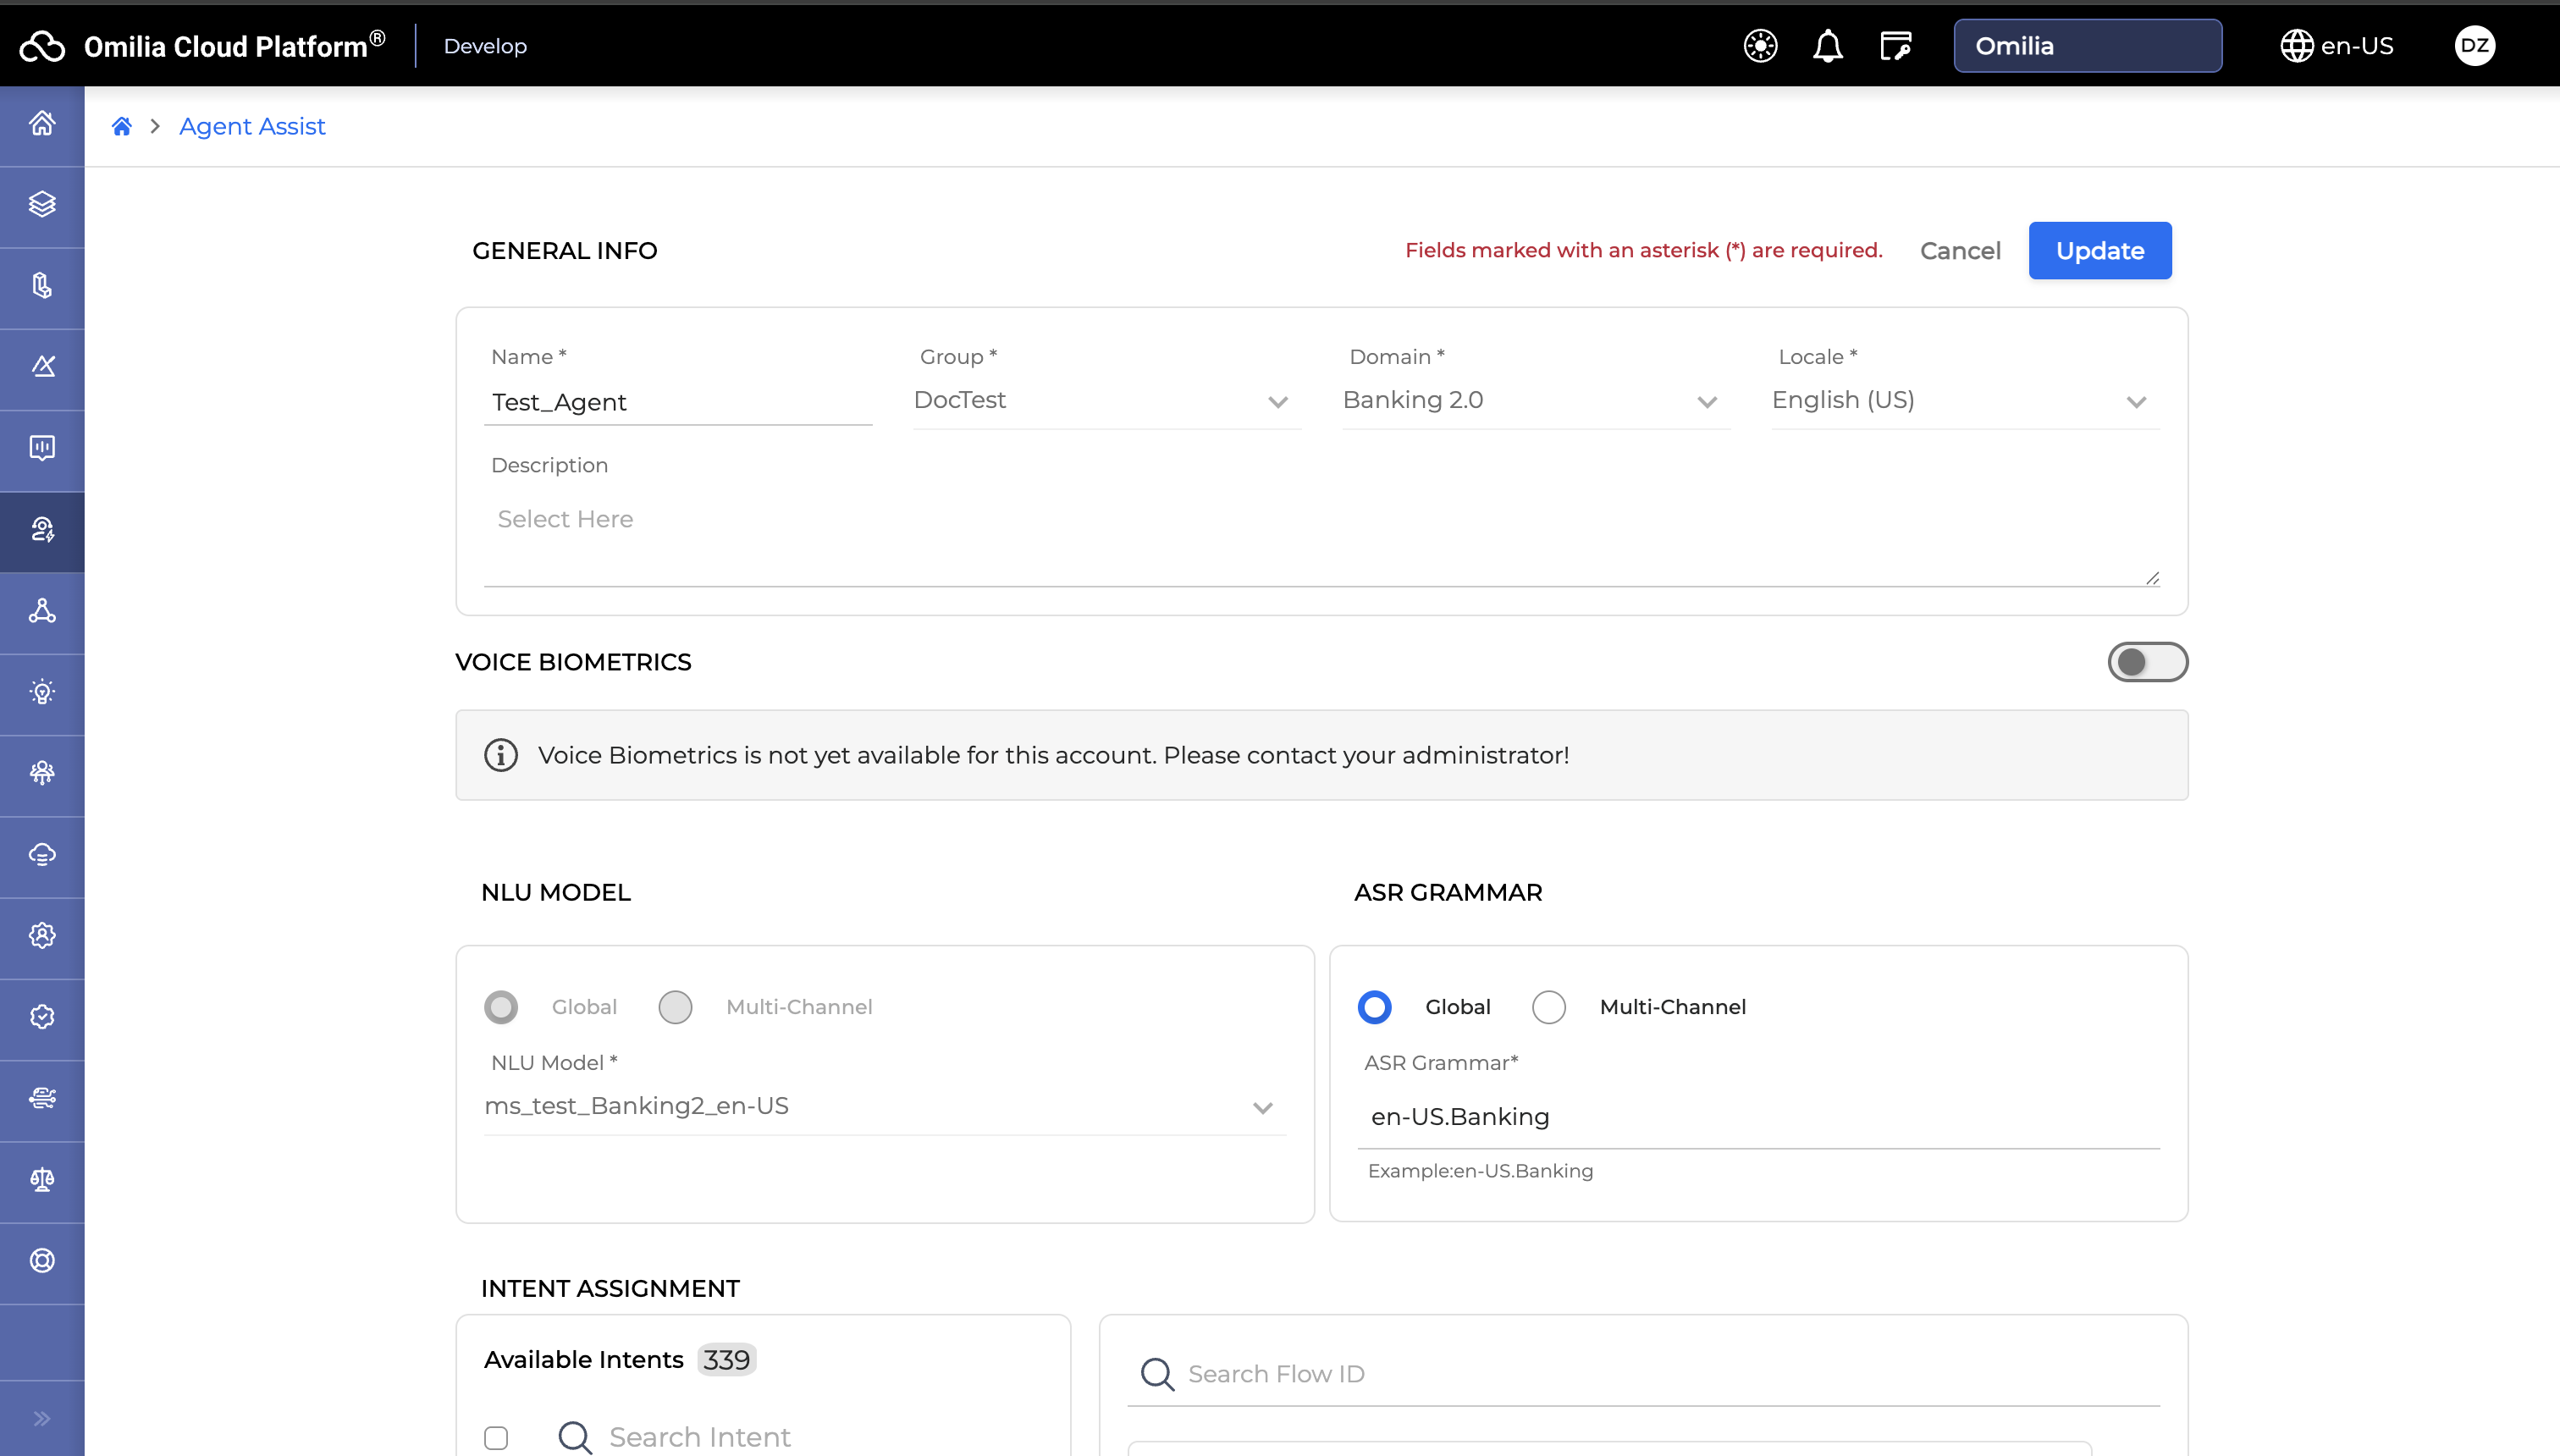
Task: Click the blue Update button
Action: (x=2099, y=251)
